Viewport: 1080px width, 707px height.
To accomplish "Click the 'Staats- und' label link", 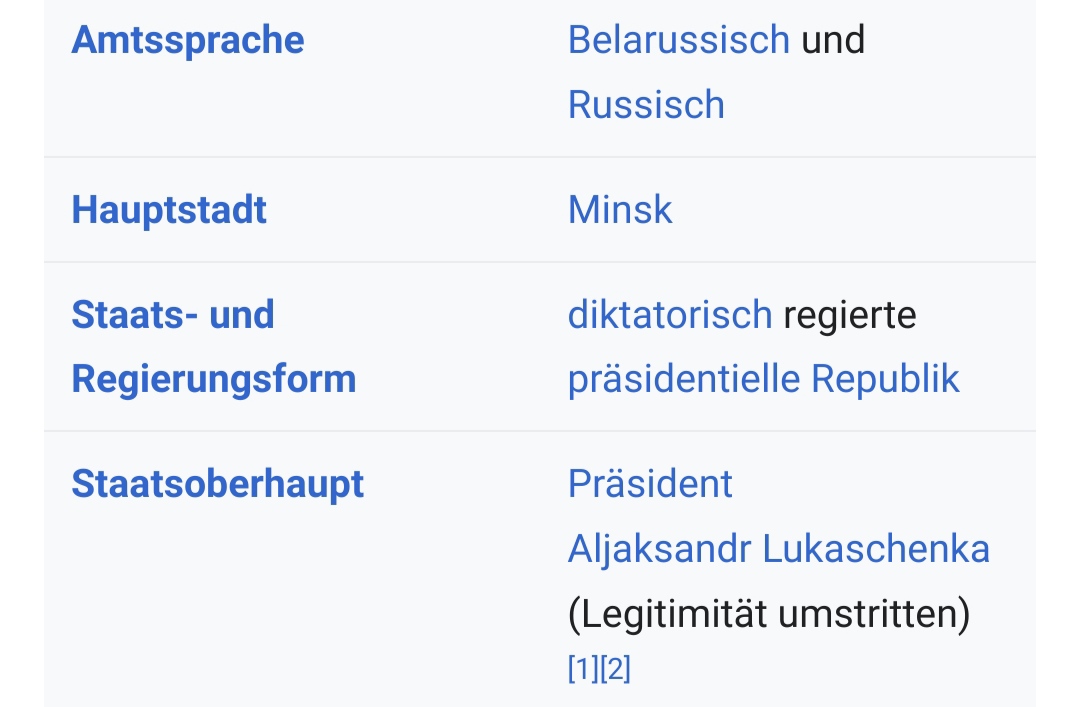I will [173, 315].
